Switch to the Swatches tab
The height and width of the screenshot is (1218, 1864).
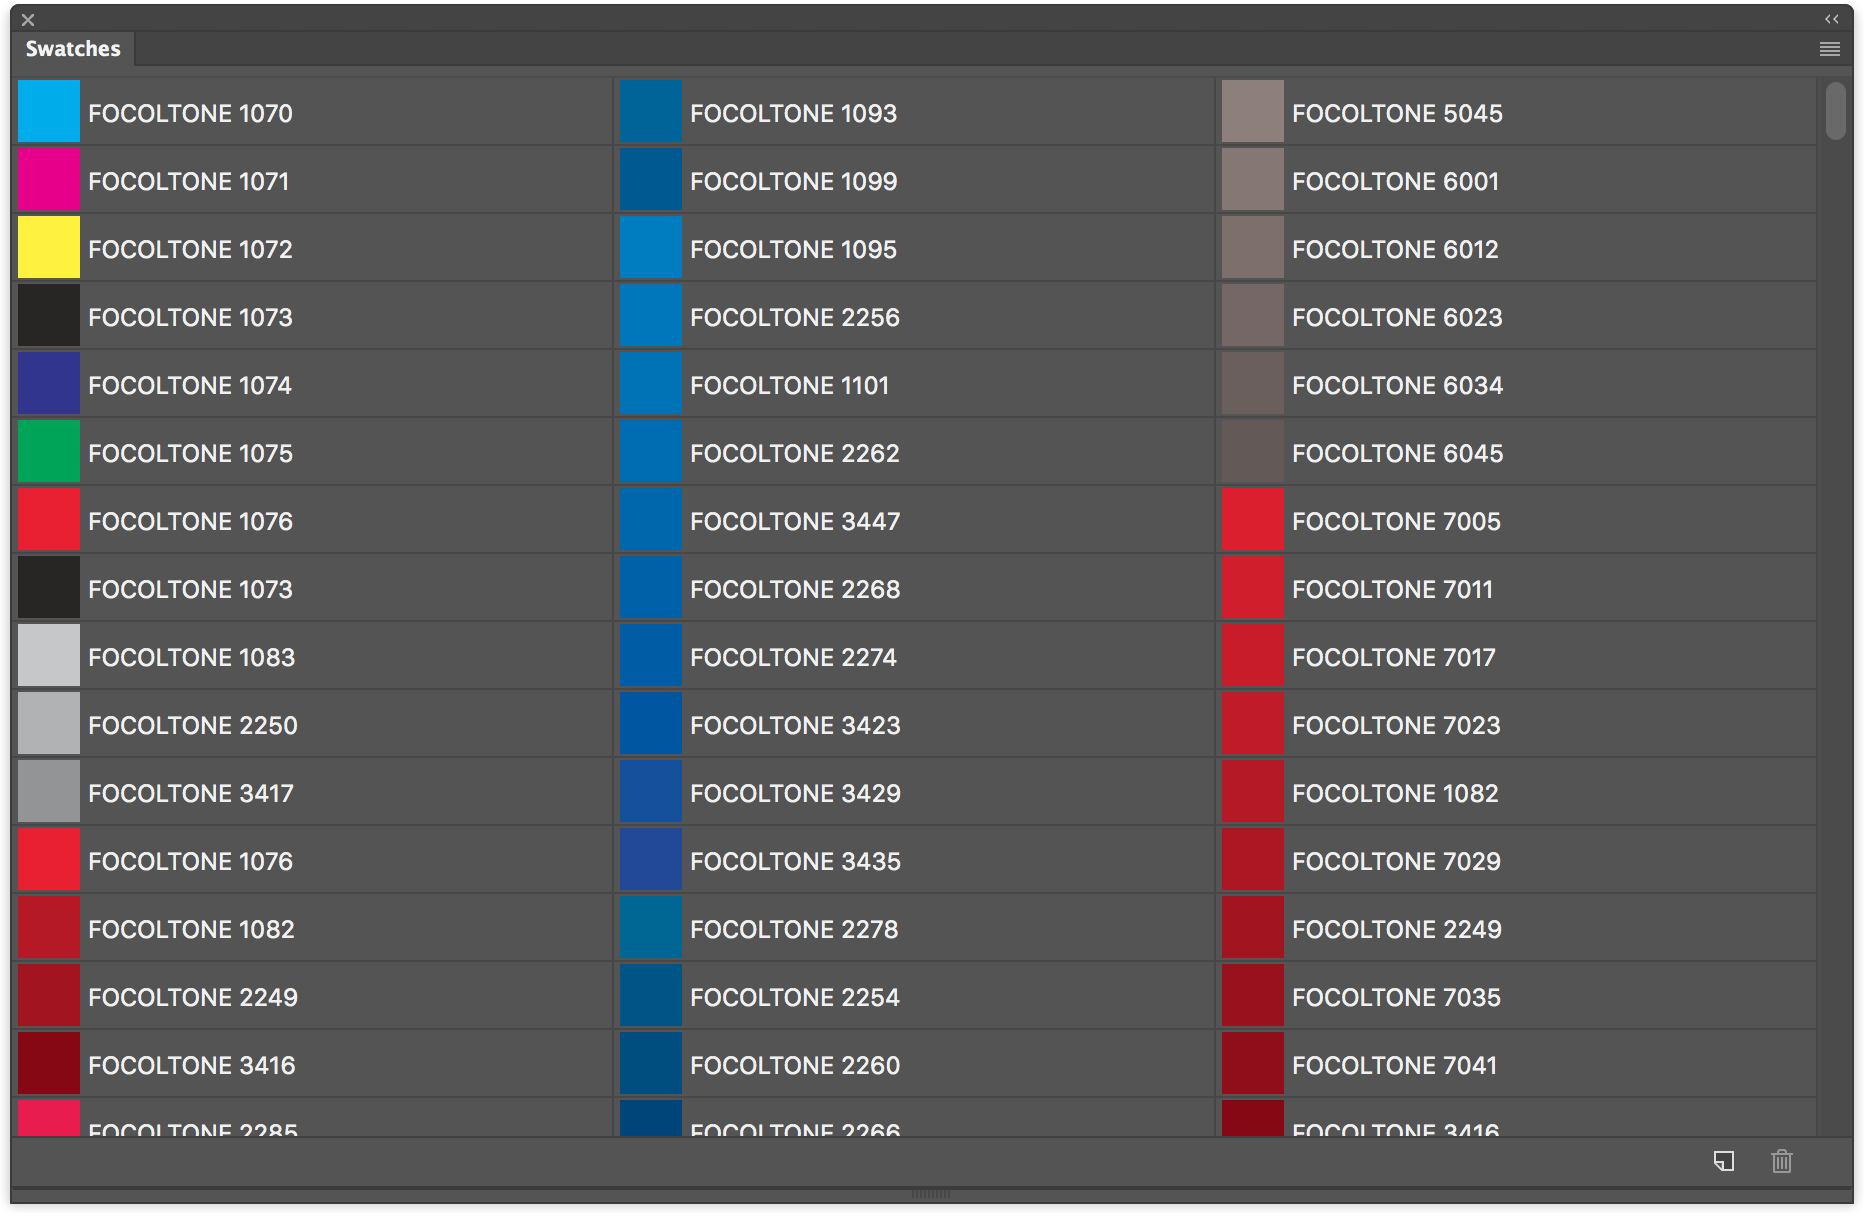[x=71, y=48]
